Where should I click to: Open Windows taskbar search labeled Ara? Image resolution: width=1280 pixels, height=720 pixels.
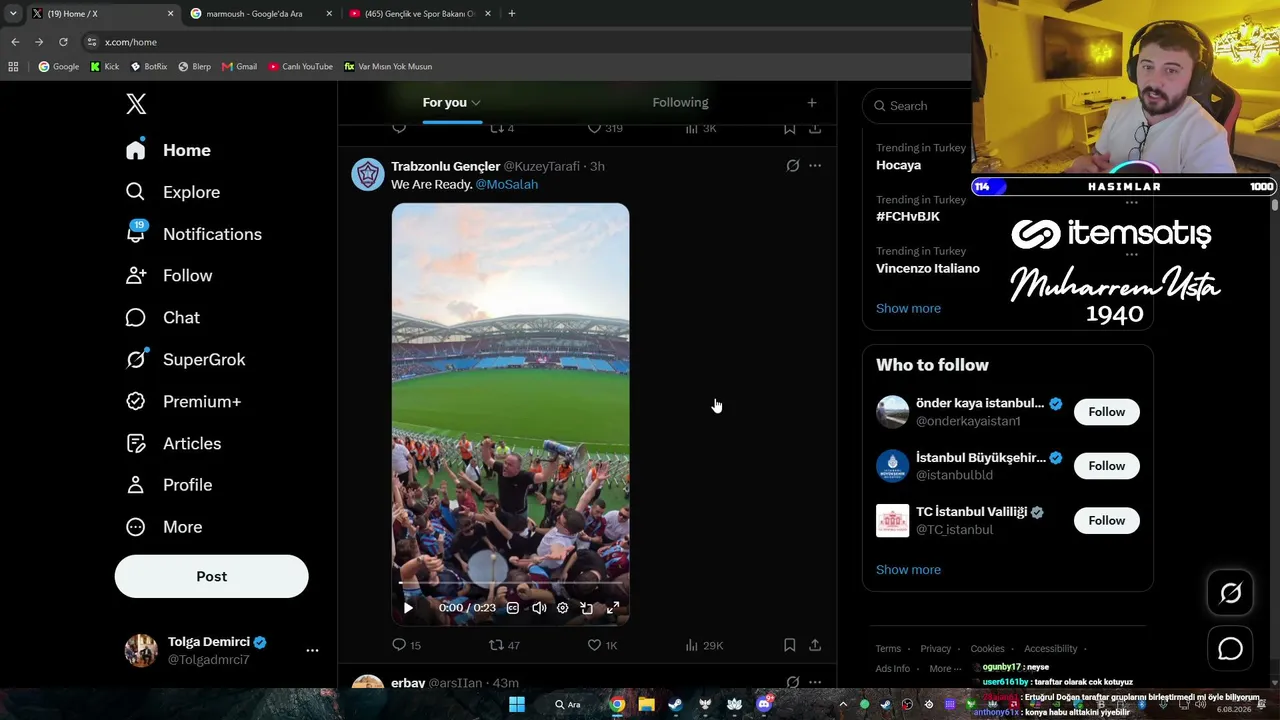(x=568, y=704)
